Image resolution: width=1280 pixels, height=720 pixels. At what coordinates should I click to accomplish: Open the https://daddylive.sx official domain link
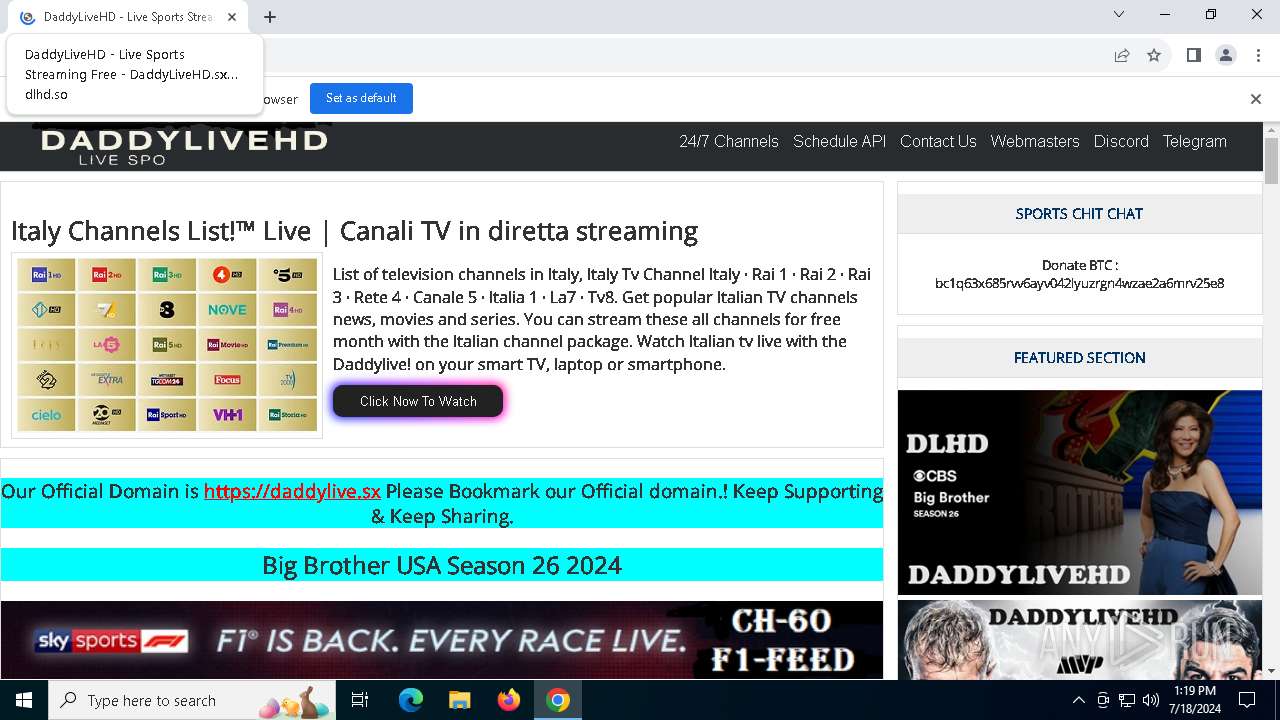[x=292, y=491]
